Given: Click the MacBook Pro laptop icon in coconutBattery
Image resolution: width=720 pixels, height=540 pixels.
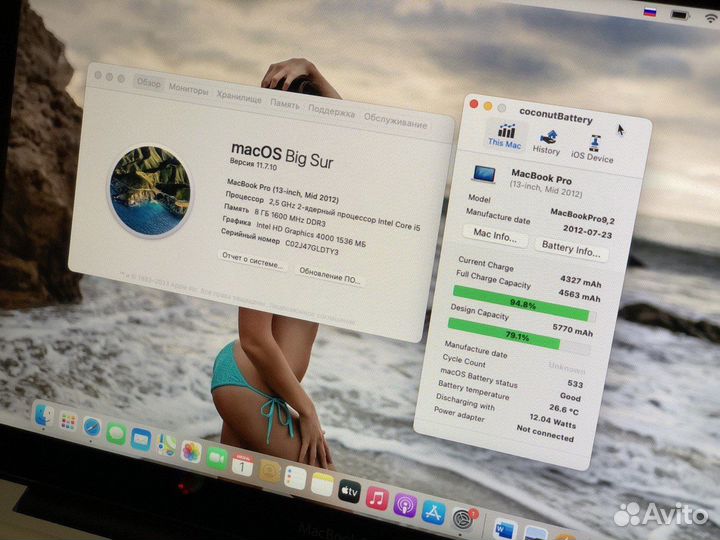Looking at the screenshot, I should click(484, 174).
